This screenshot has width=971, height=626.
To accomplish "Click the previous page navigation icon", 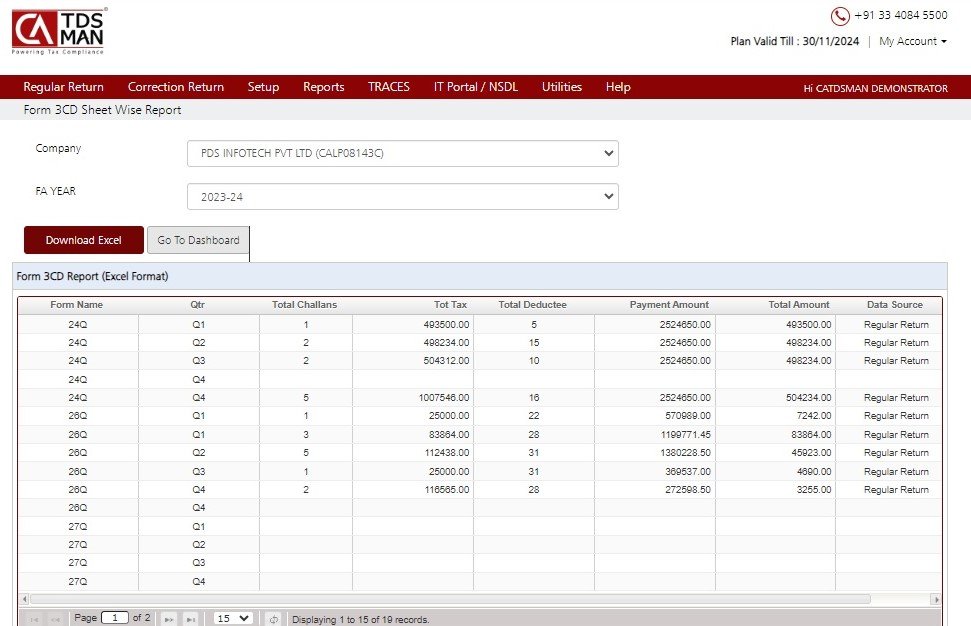I will (x=57, y=618).
